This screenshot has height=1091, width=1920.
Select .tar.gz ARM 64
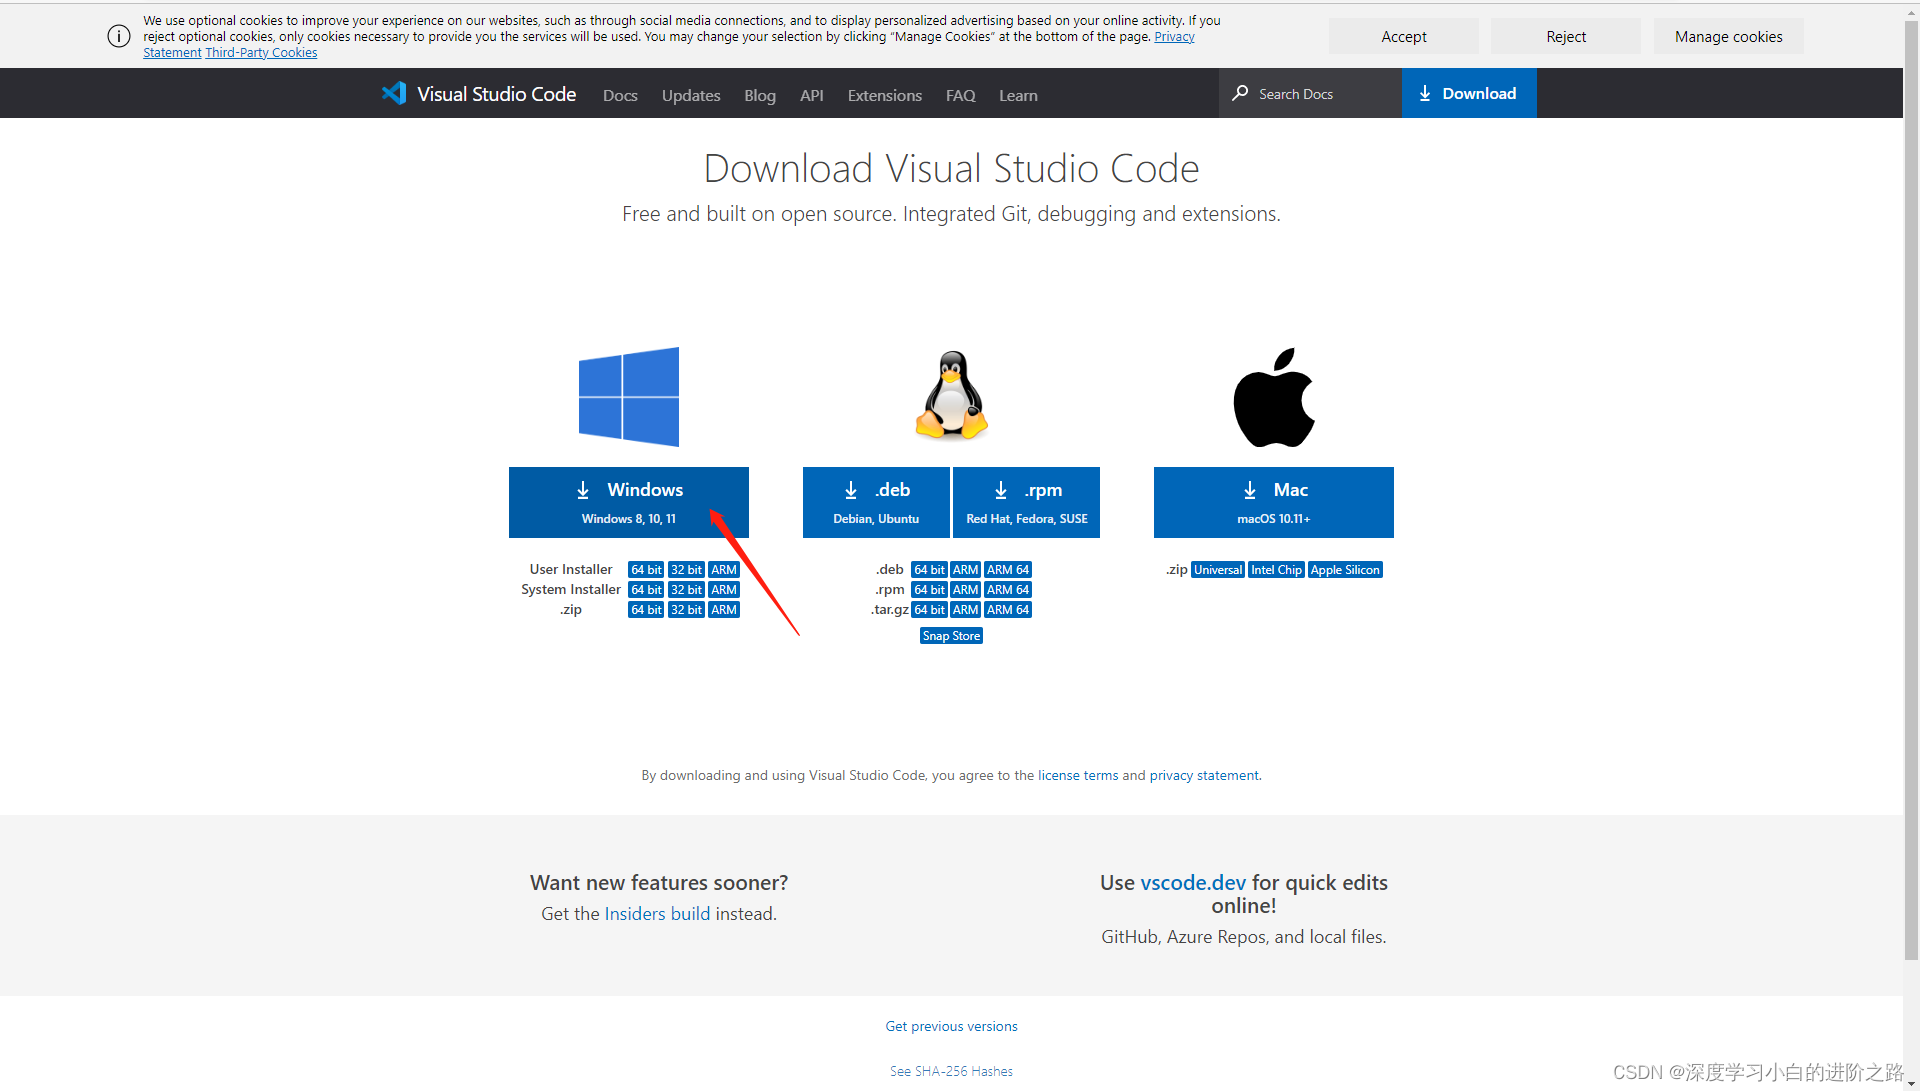[1008, 610]
